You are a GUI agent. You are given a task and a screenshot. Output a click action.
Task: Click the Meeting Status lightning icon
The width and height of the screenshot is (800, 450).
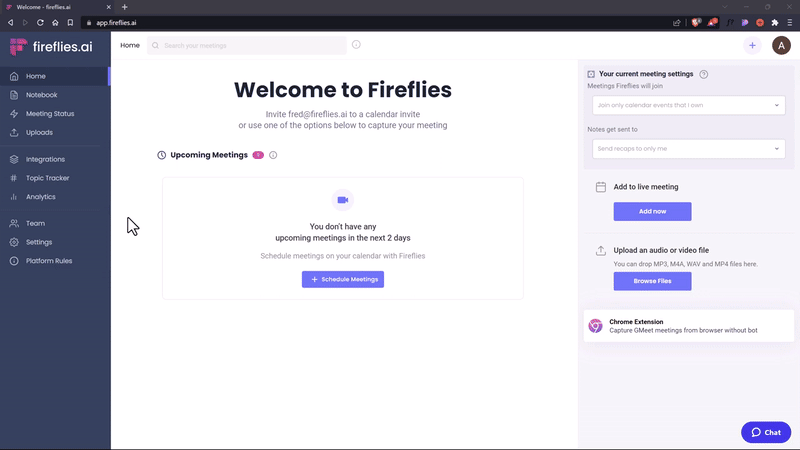tap(14, 114)
